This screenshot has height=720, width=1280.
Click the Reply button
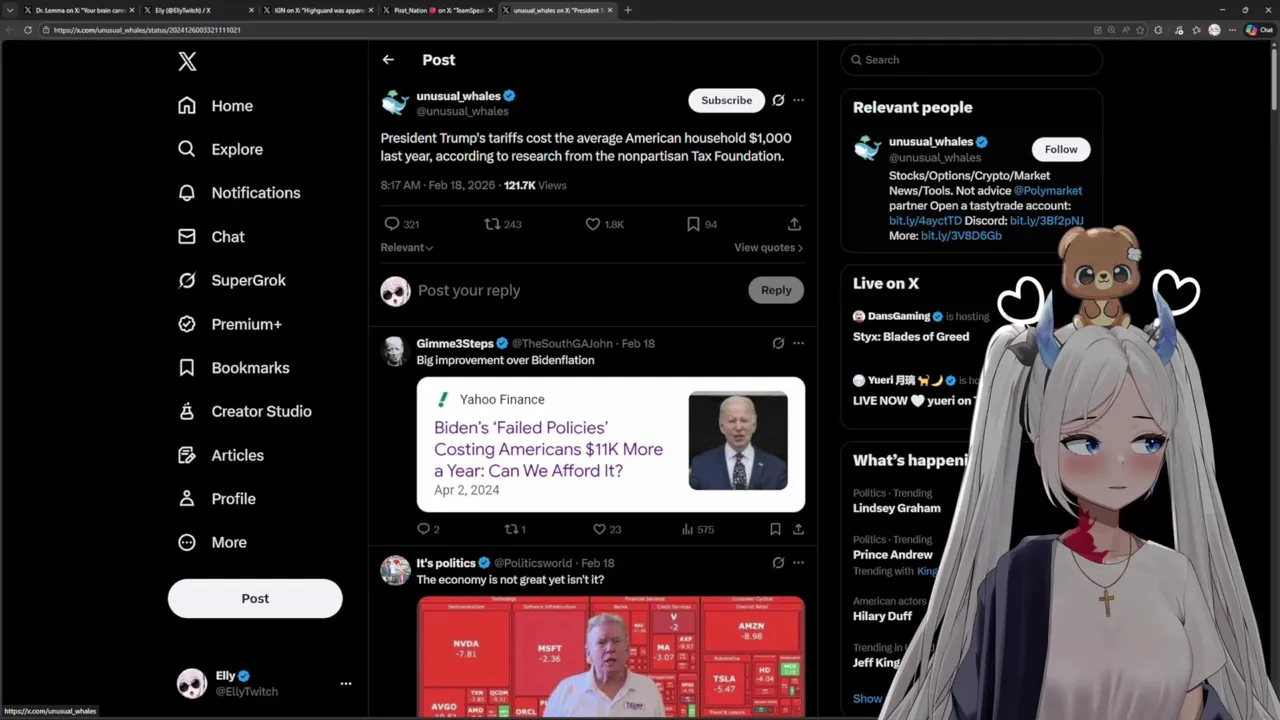776,290
